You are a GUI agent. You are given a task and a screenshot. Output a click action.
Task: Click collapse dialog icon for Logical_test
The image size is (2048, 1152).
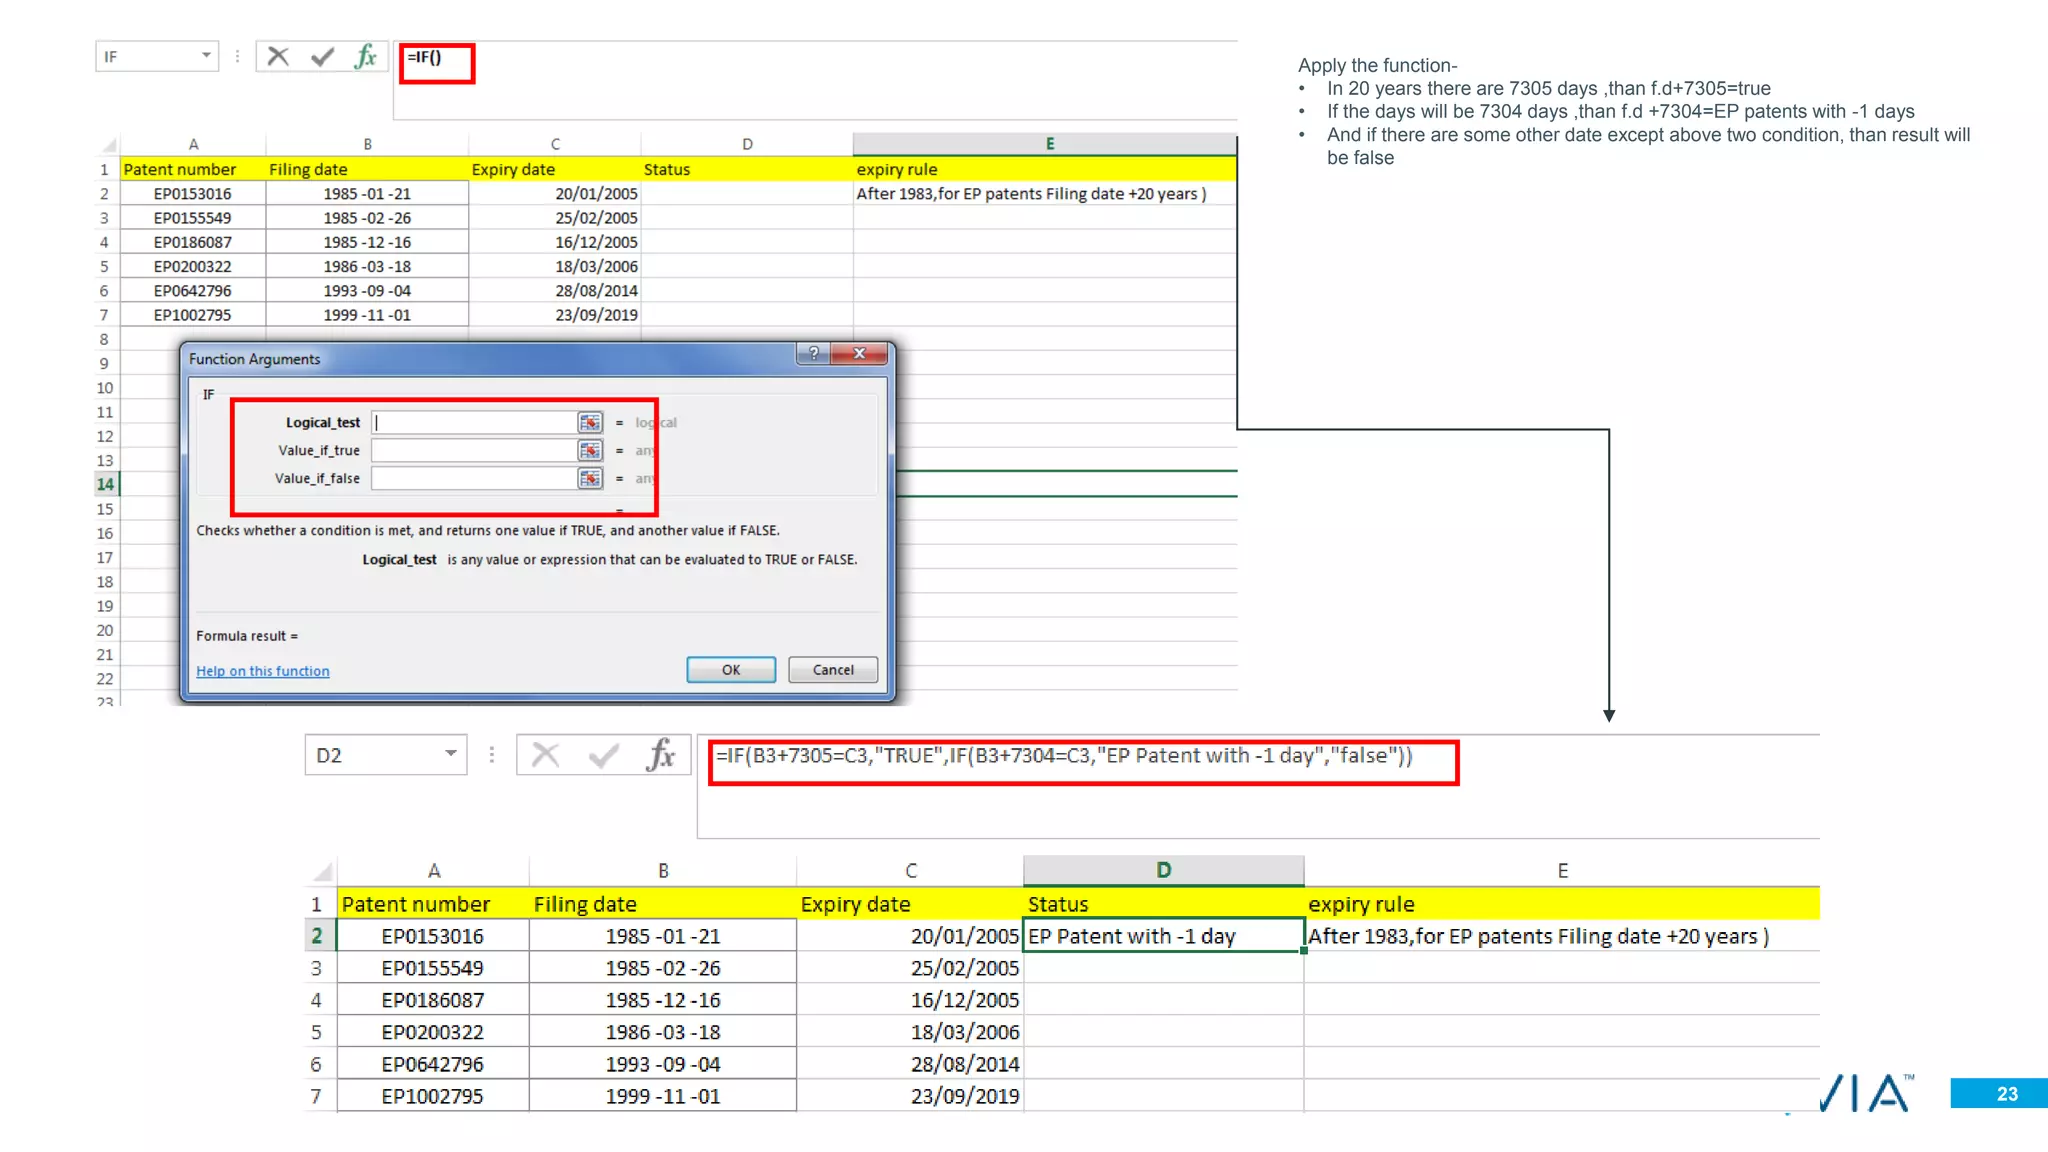590,423
